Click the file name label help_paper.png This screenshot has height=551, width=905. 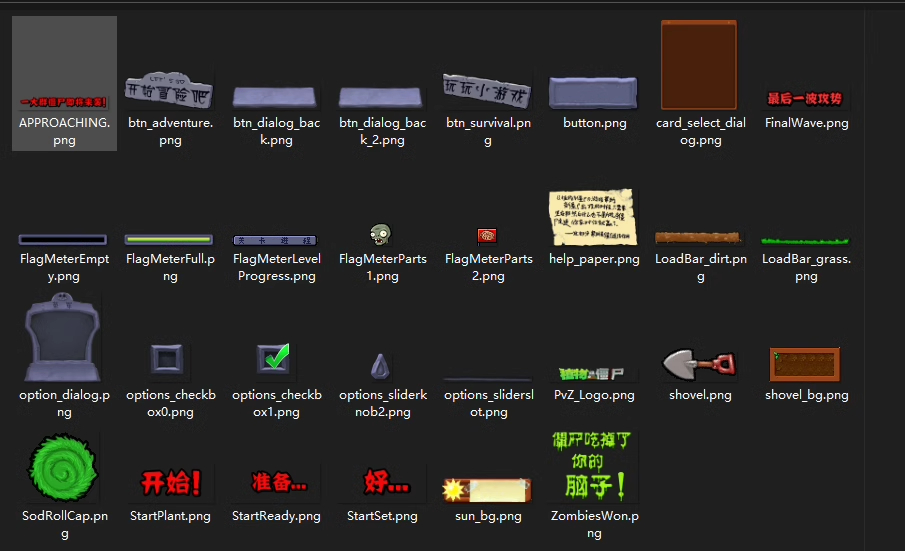pos(594,259)
